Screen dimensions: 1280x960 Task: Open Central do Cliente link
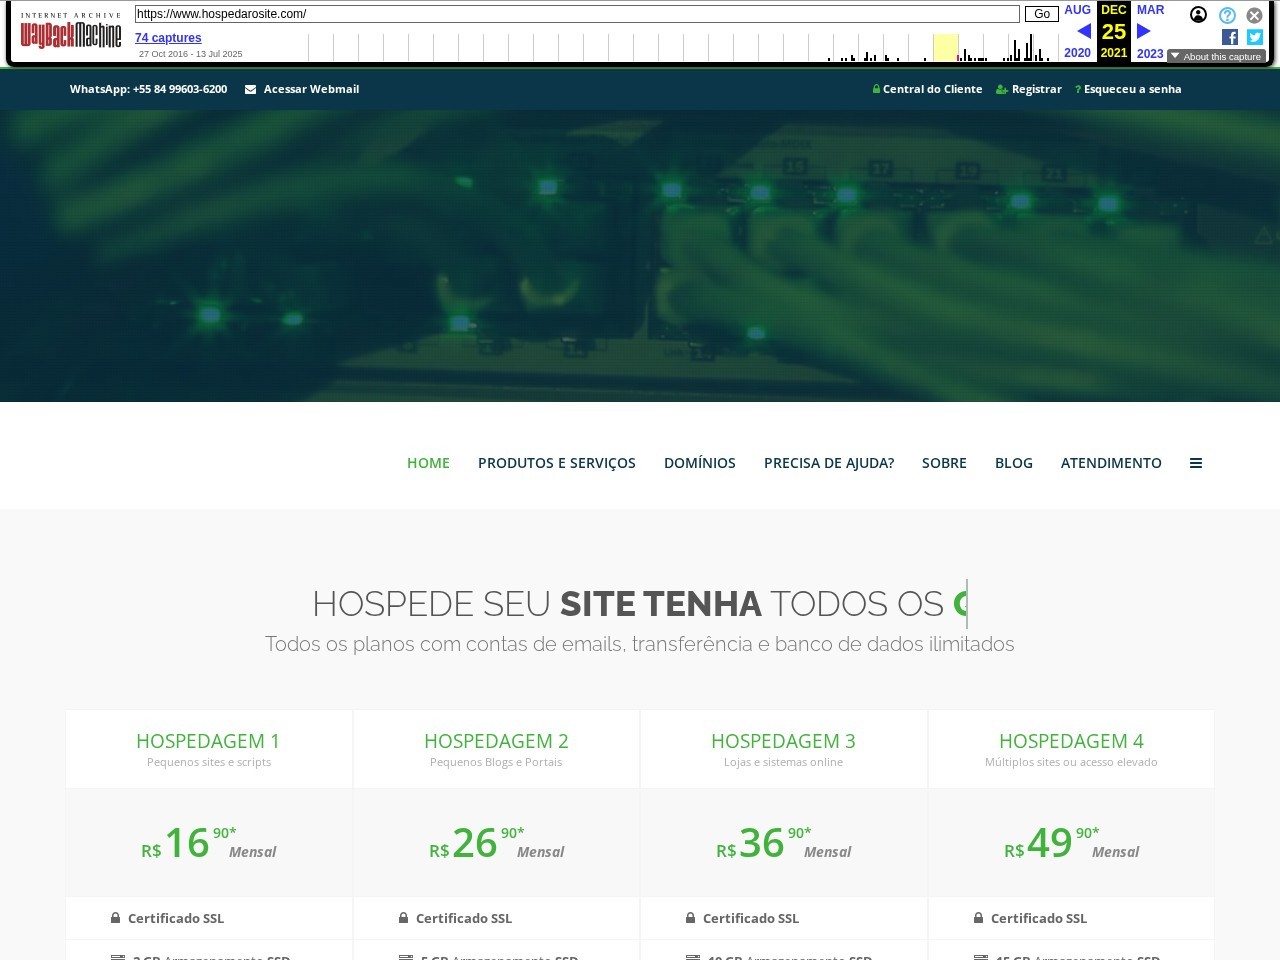pos(931,89)
